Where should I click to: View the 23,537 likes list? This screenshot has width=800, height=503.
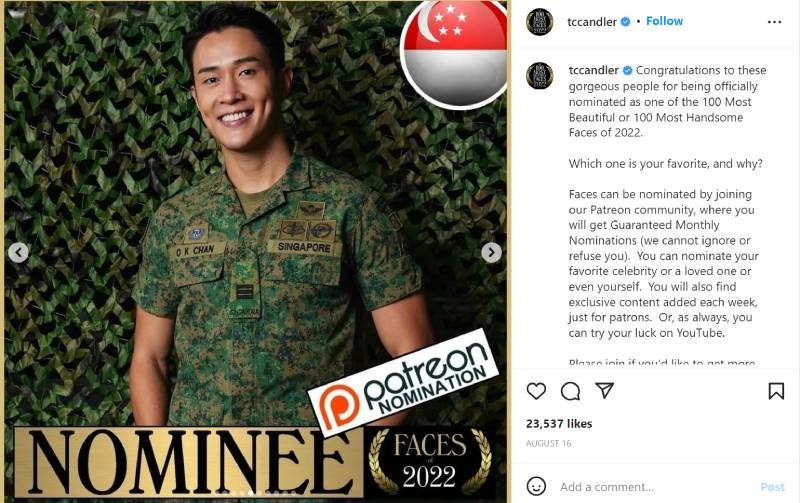[559, 423]
